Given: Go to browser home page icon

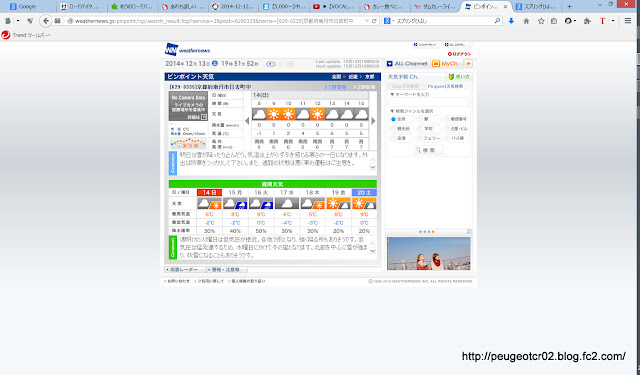Looking at the screenshot, I should pos(526,21).
